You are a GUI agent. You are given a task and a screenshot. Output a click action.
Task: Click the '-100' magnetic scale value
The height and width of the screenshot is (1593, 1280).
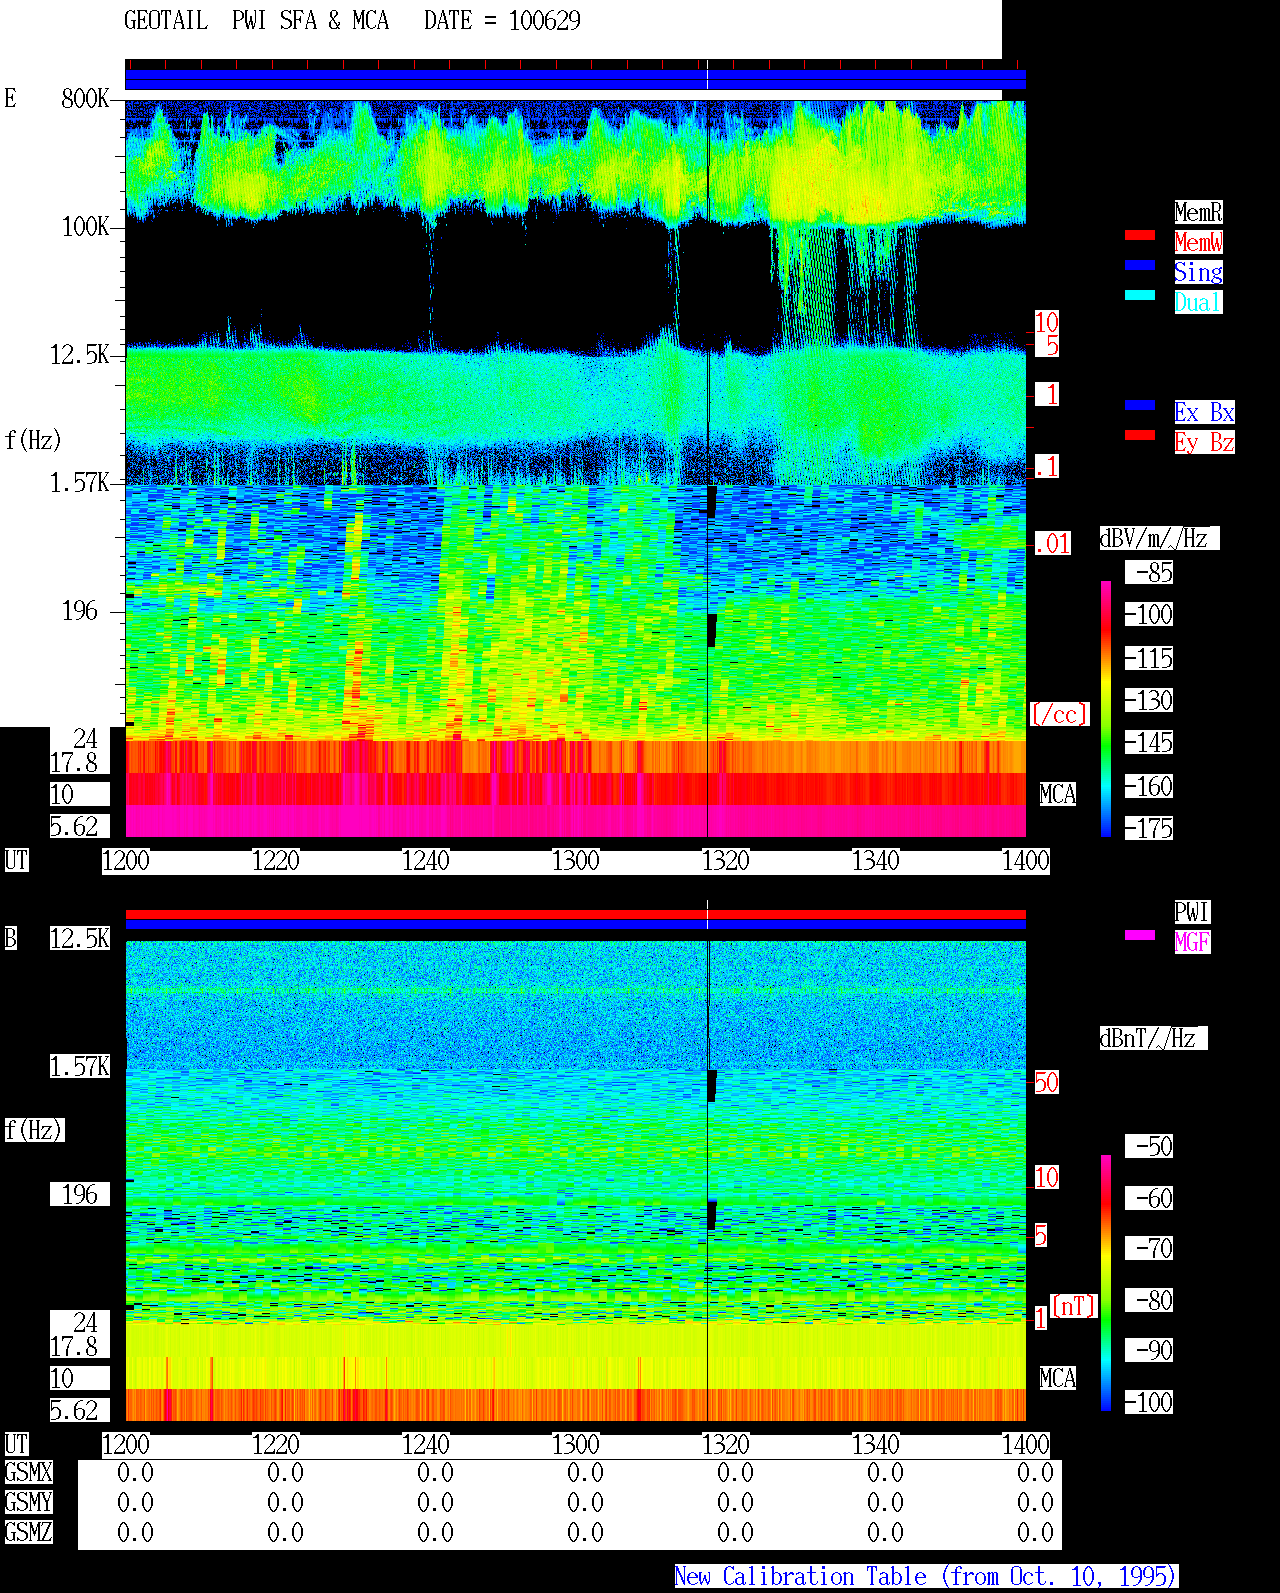[1149, 1403]
